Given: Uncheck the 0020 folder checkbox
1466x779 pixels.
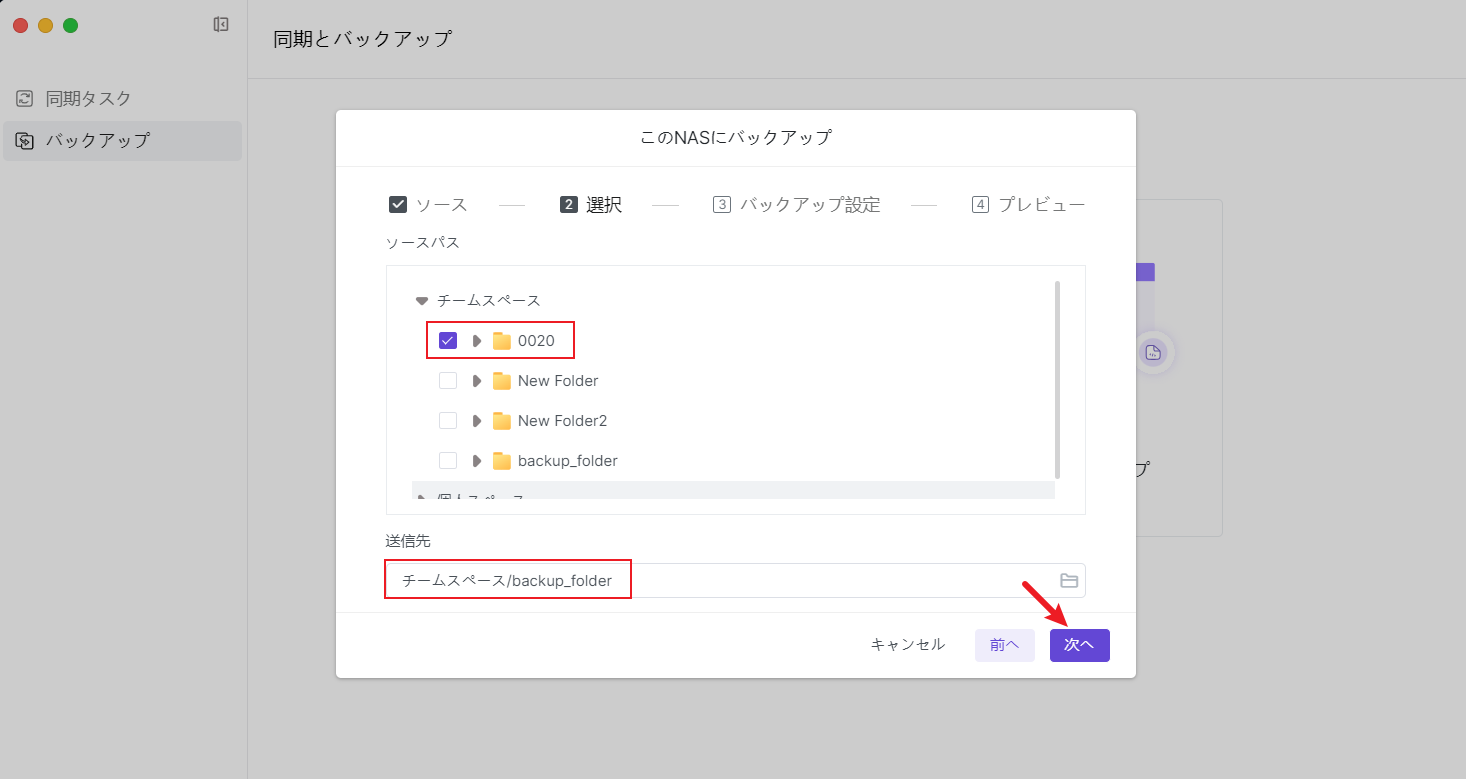Looking at the screenshot, I should [448, 341].
